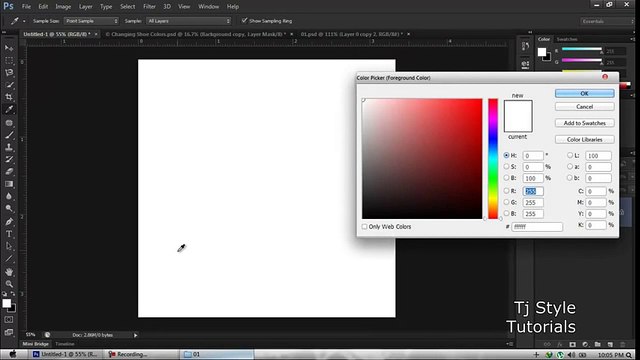Pick a color in the red color field
Screen dimensions: 640x360
click(x=422, y=159)
